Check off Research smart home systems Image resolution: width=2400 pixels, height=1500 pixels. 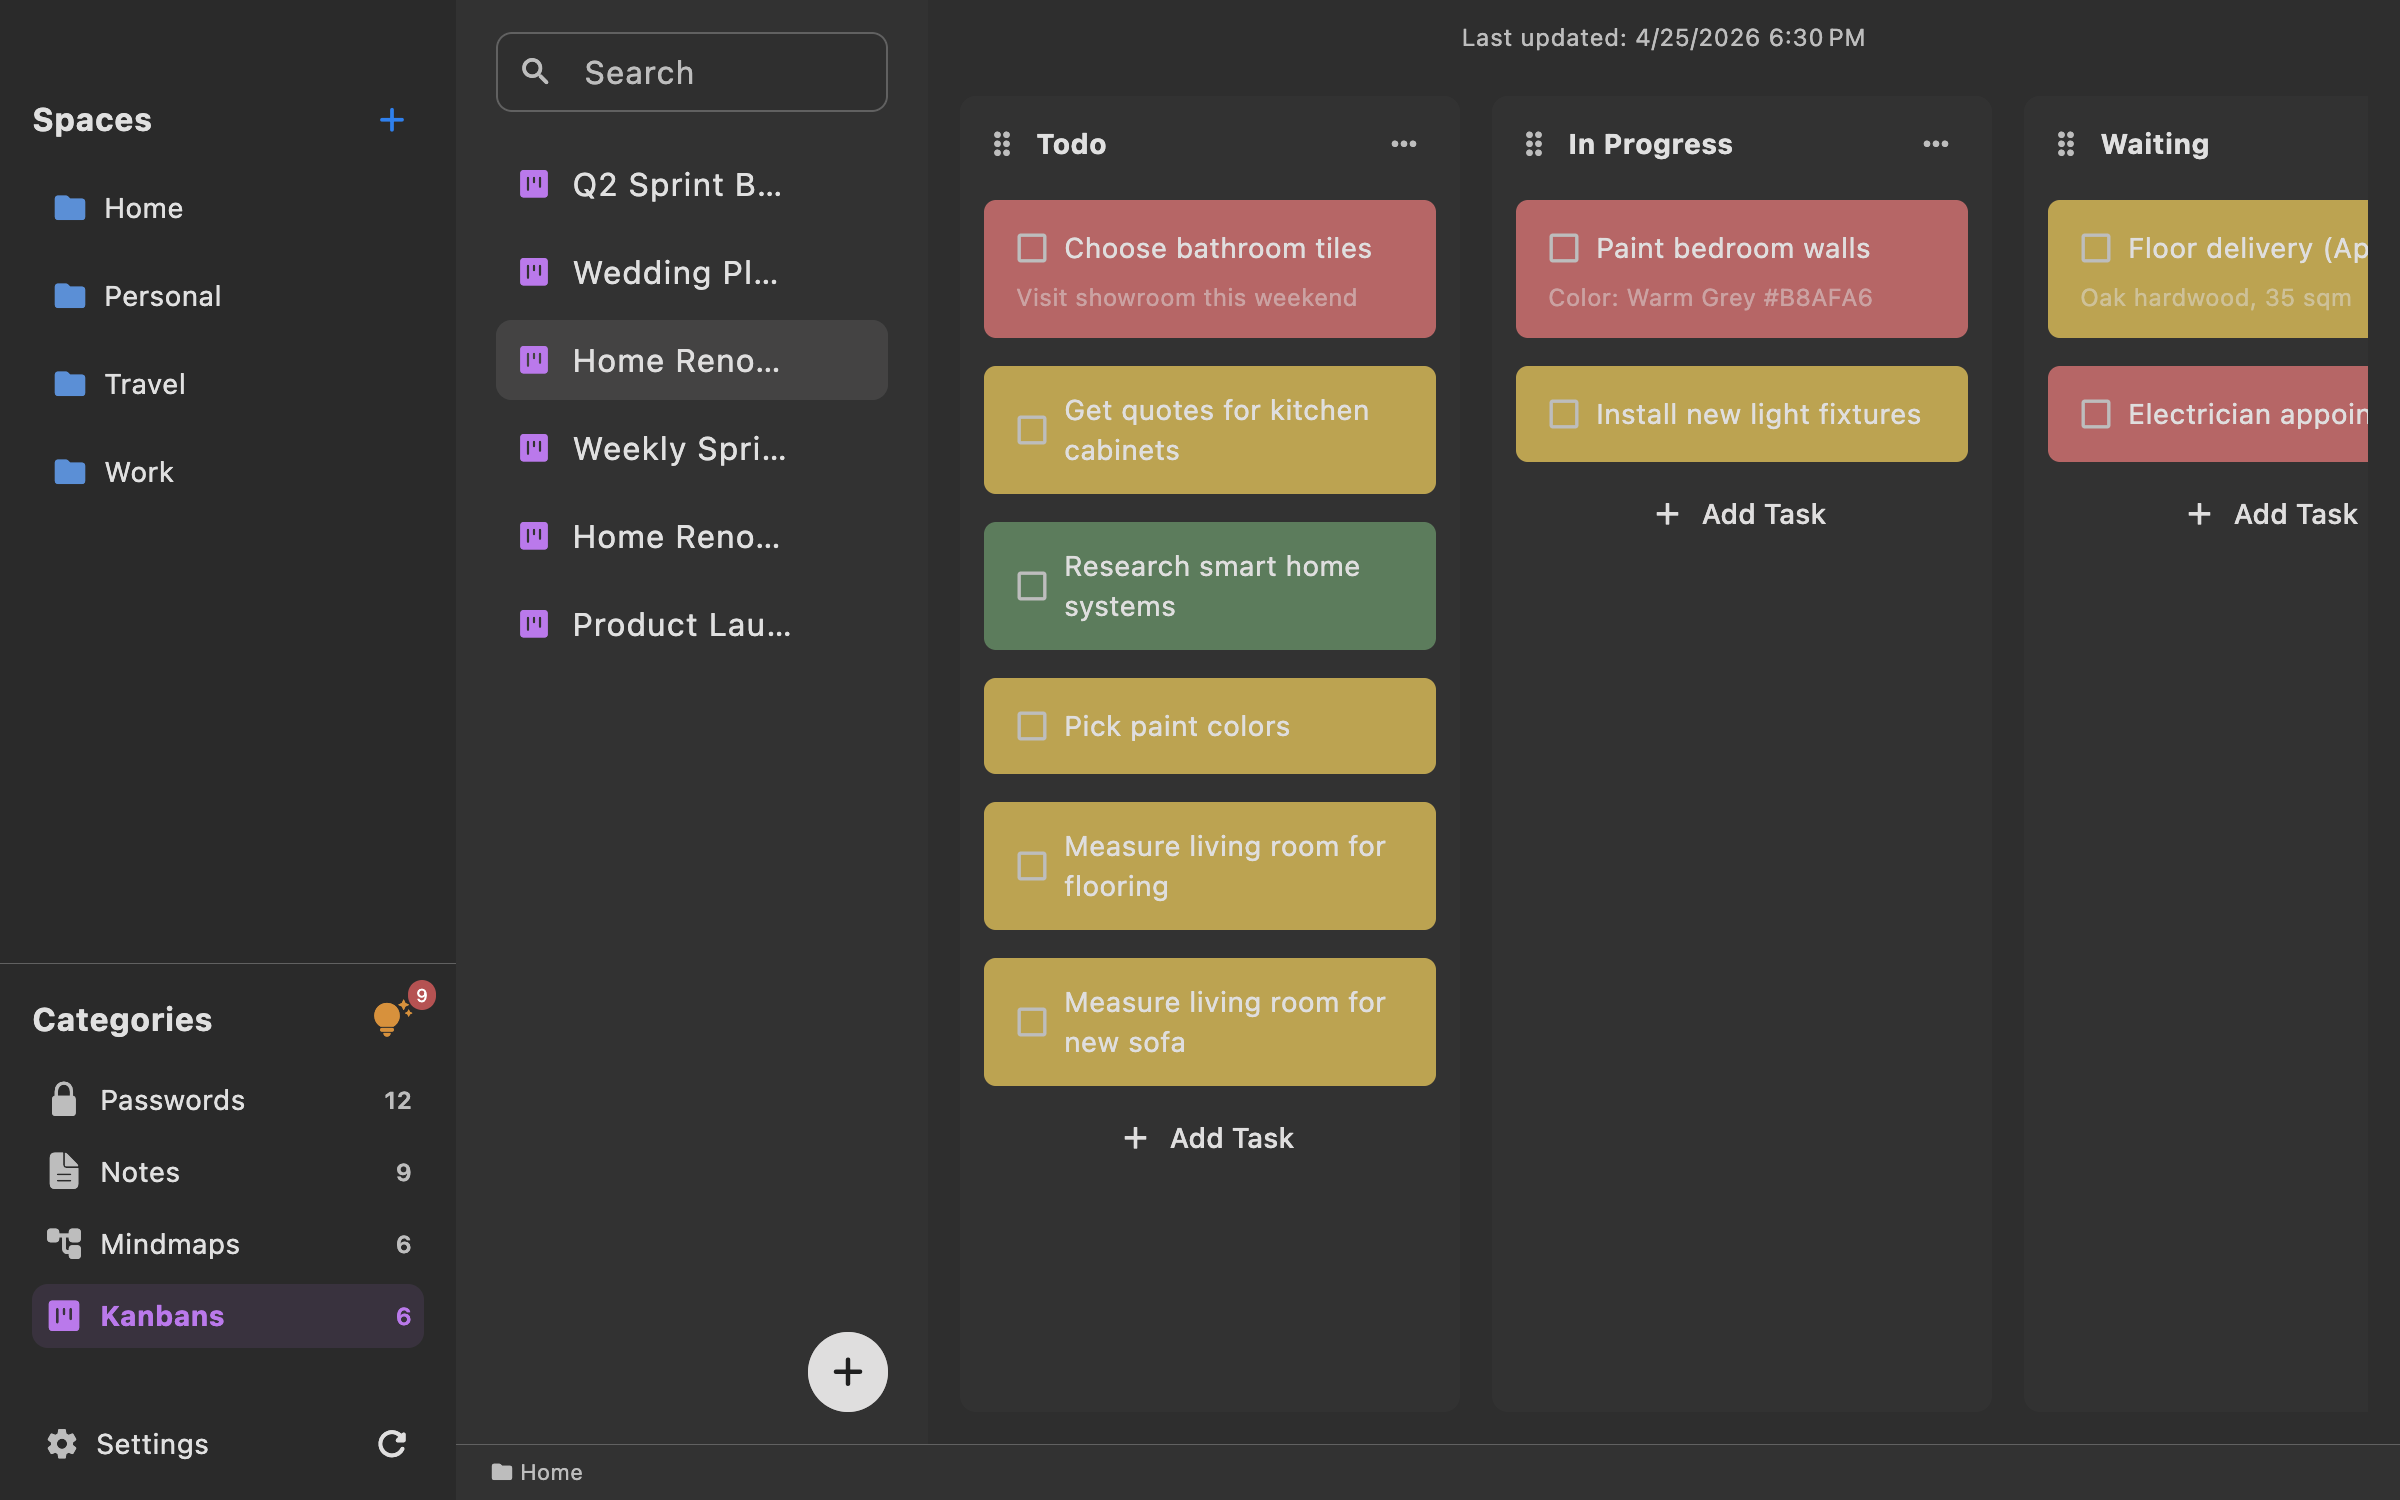pos(1031,586)
